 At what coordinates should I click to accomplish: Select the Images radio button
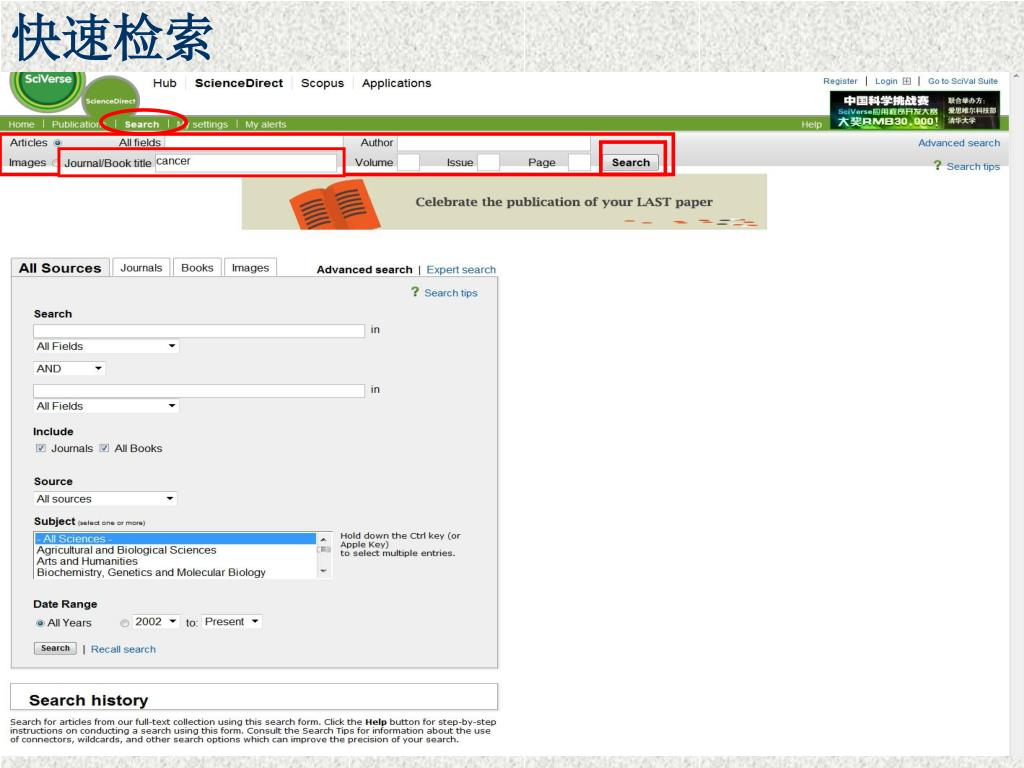coord(55,163)
